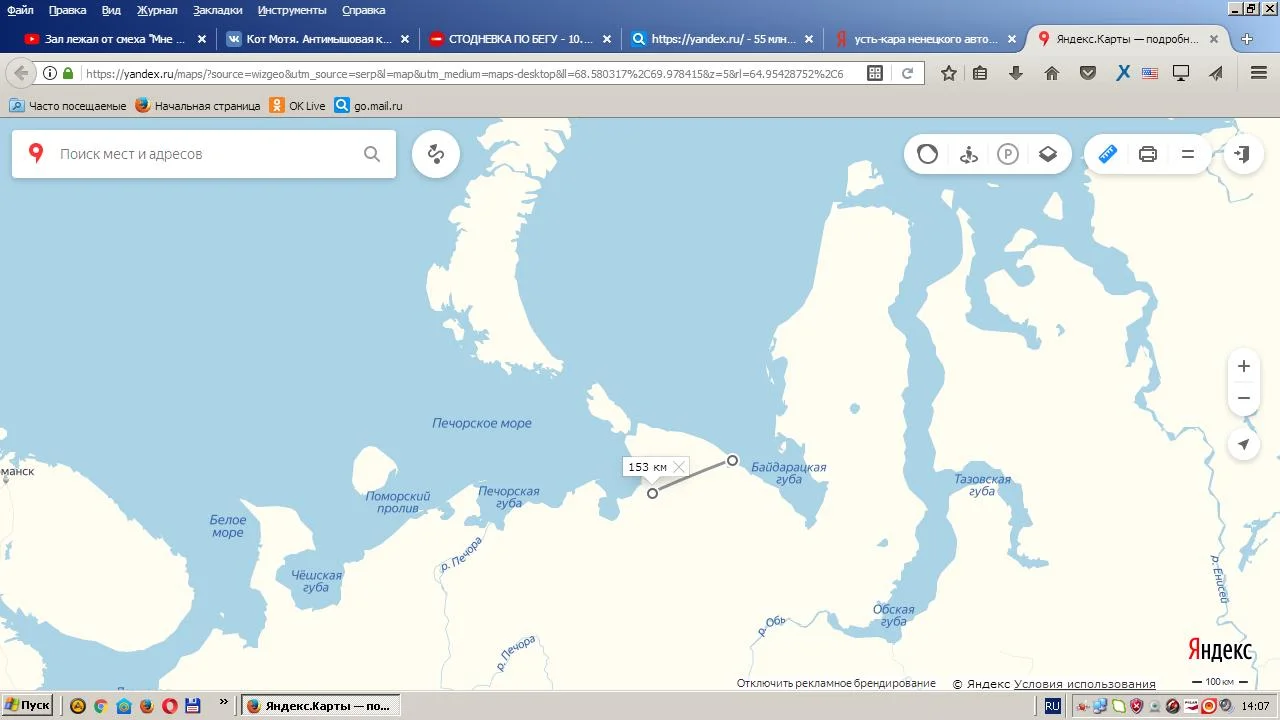This screenshot has height=720, width=1280.
Task: Click the blue X extension icon
Action: [x=1123, y=73]
